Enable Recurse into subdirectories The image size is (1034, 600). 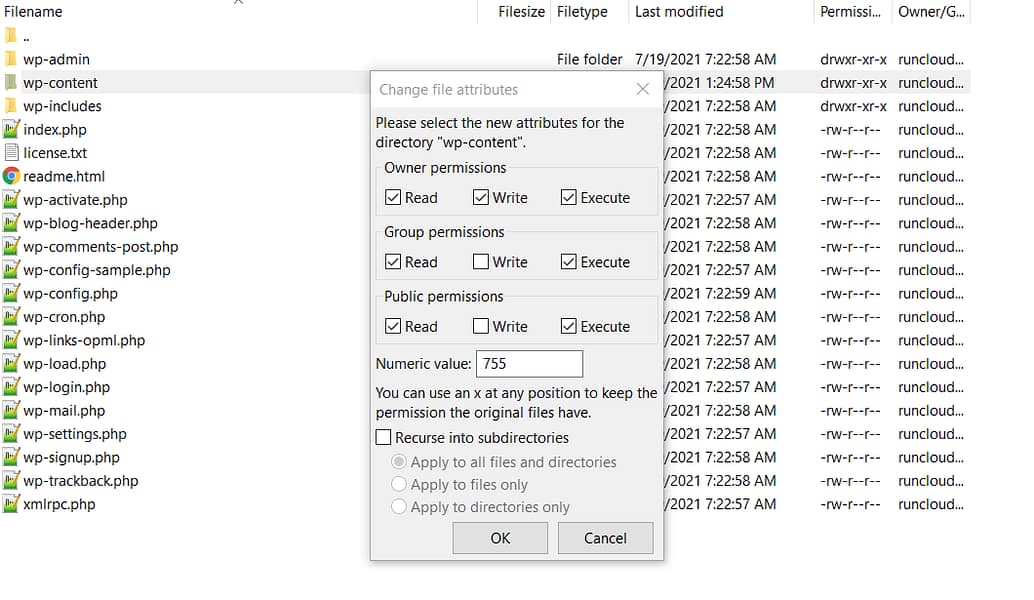click(x=383, y=437)
